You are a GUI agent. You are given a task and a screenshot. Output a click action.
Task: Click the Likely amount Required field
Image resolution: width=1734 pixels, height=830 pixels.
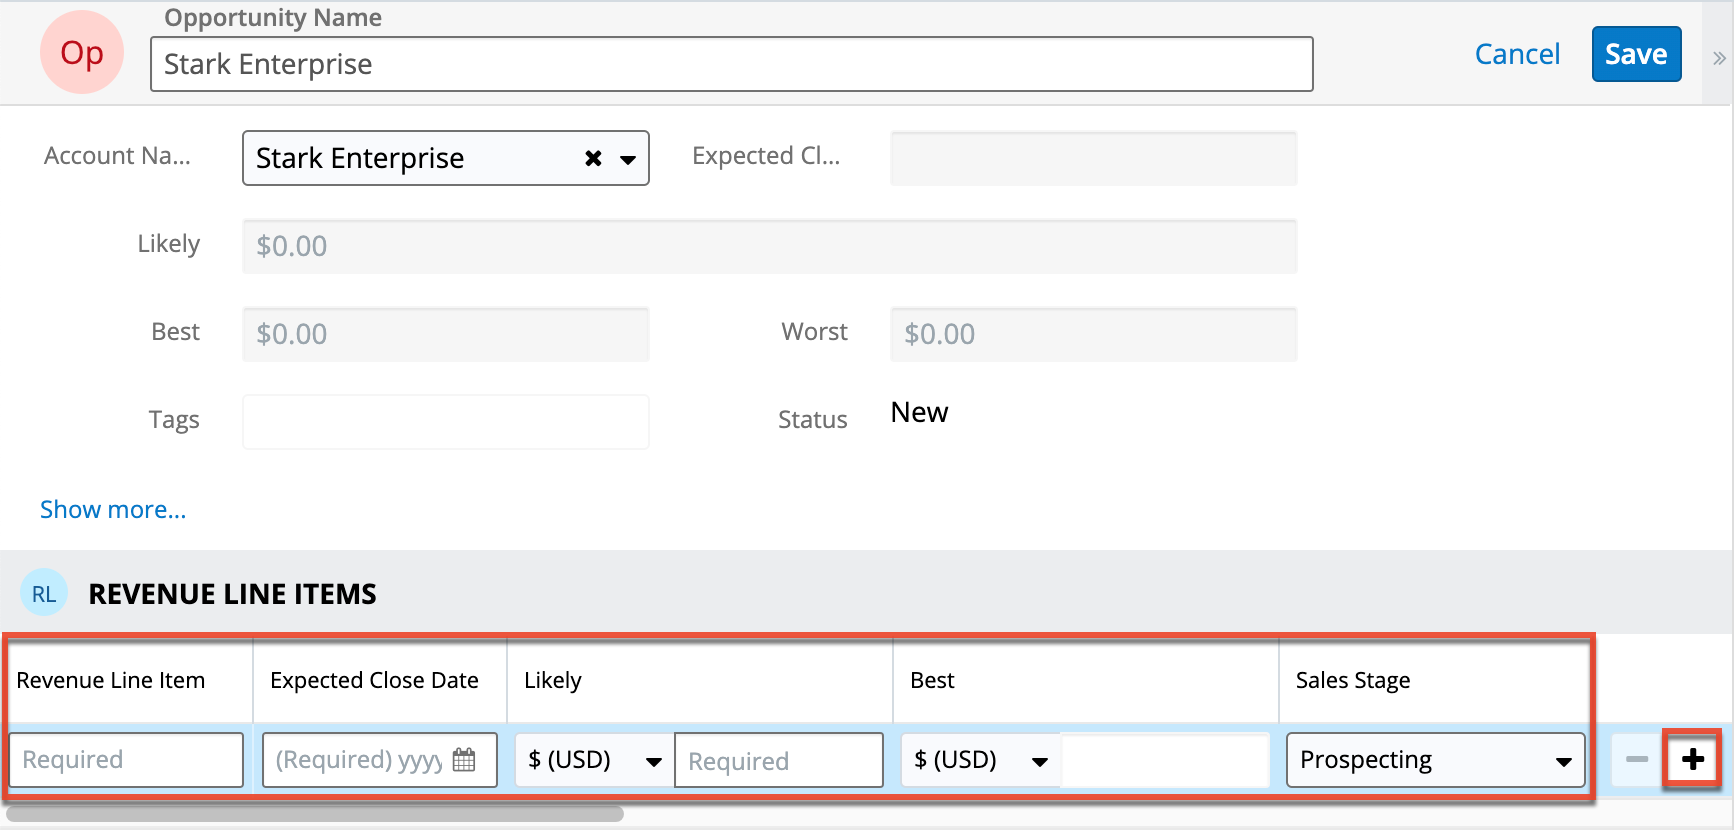coord(778,761)
